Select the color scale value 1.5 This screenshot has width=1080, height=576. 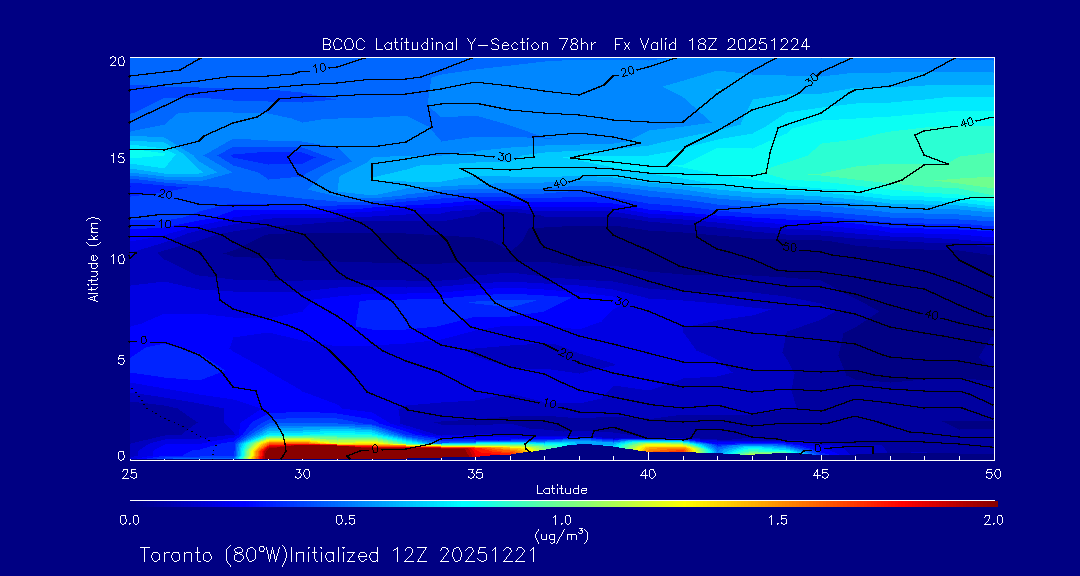point(778,520)
